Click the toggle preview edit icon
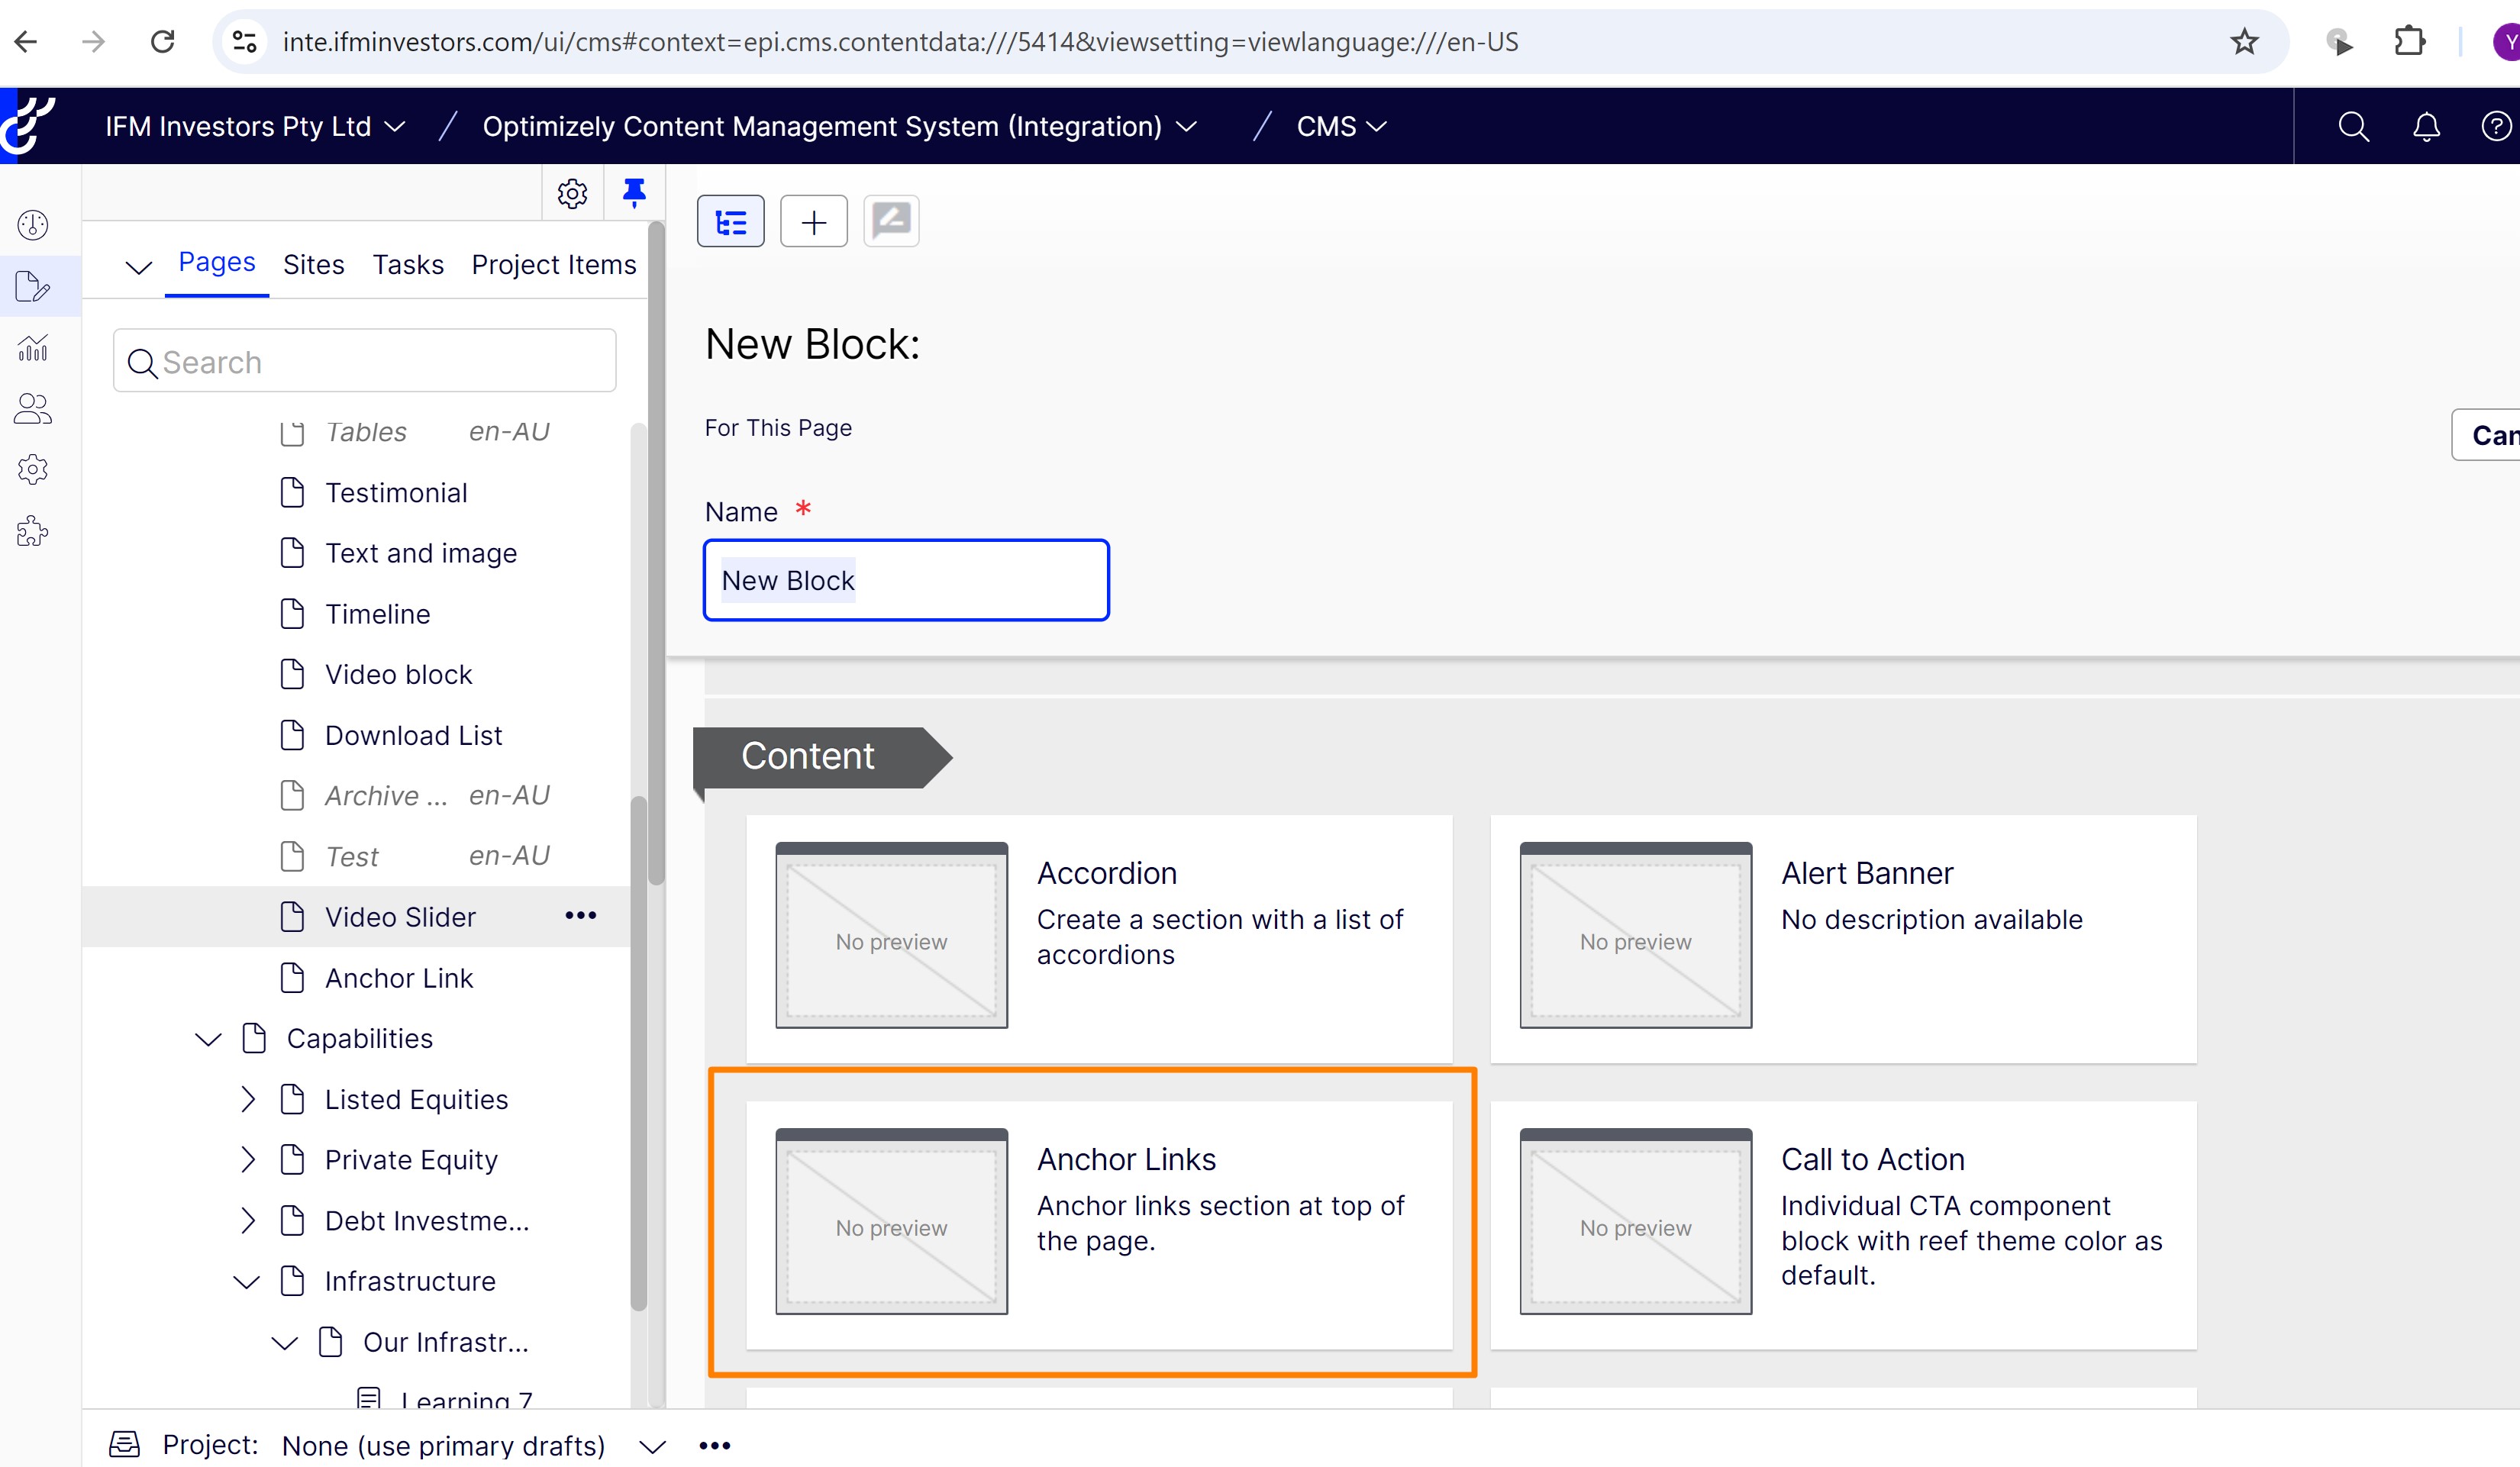The width and height of the screenshot is (2520, 1467). (x=890, y=221)
